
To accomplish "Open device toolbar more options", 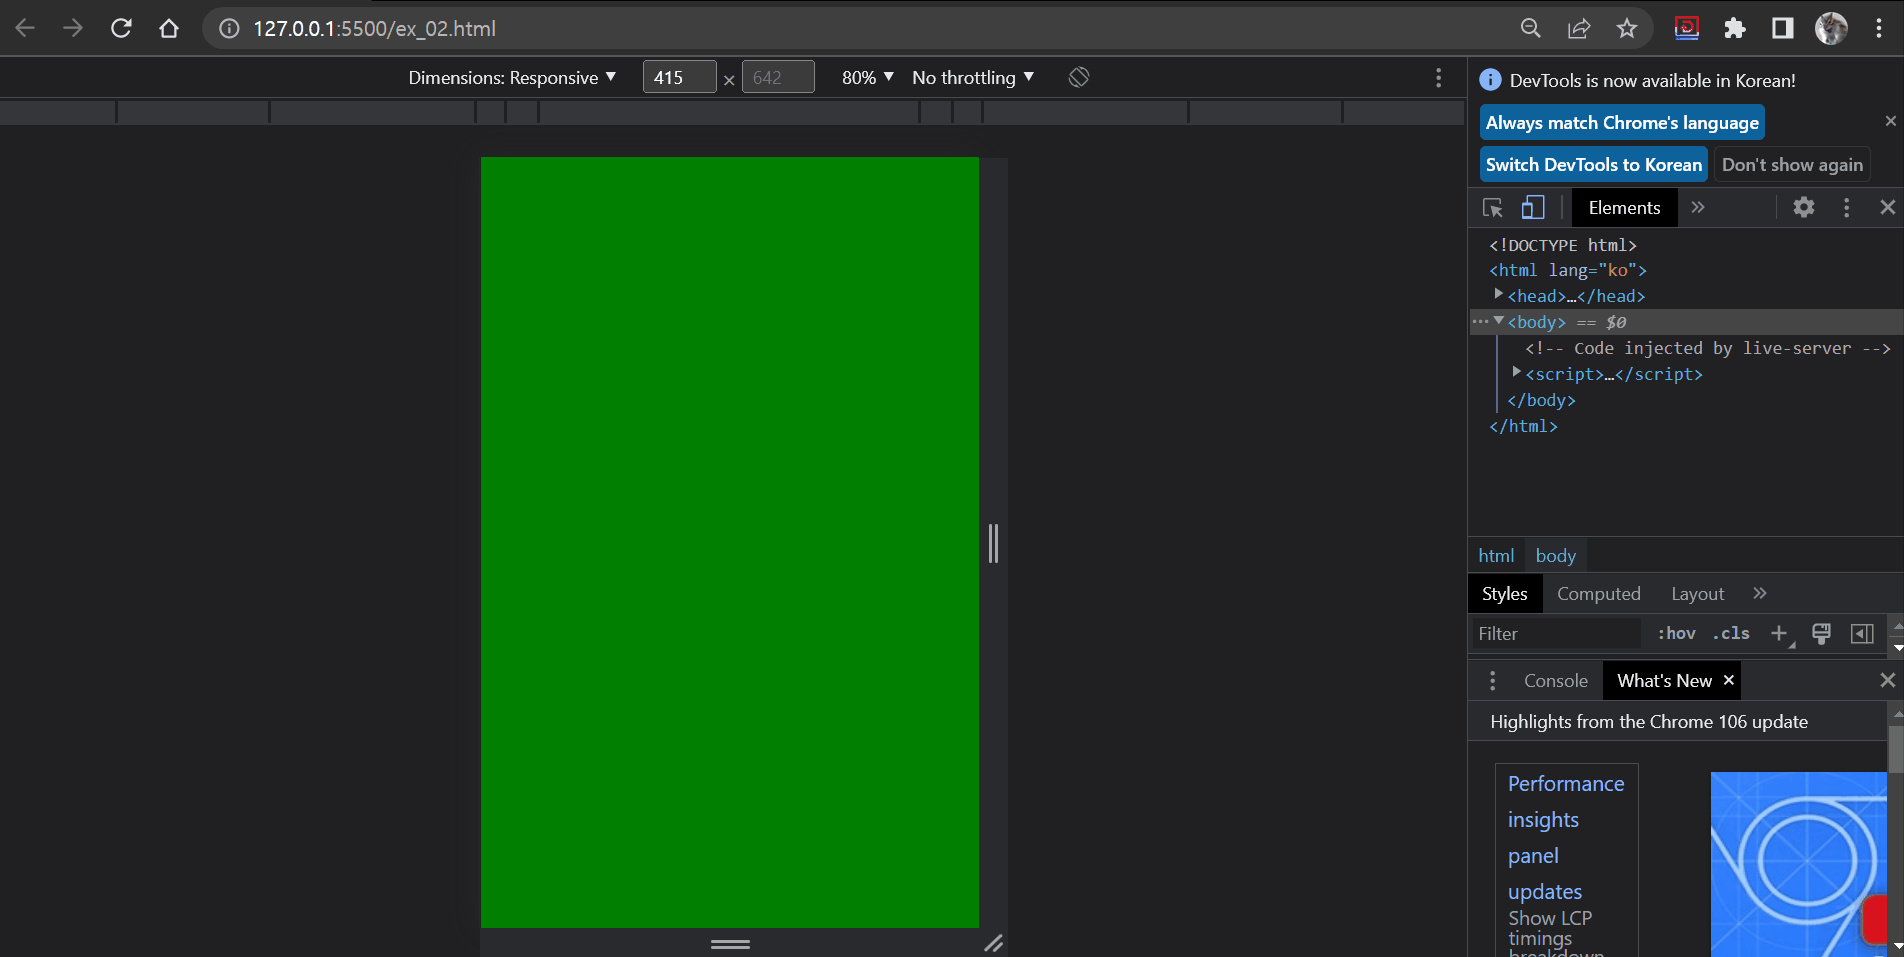I will [x=1439, y=77].
